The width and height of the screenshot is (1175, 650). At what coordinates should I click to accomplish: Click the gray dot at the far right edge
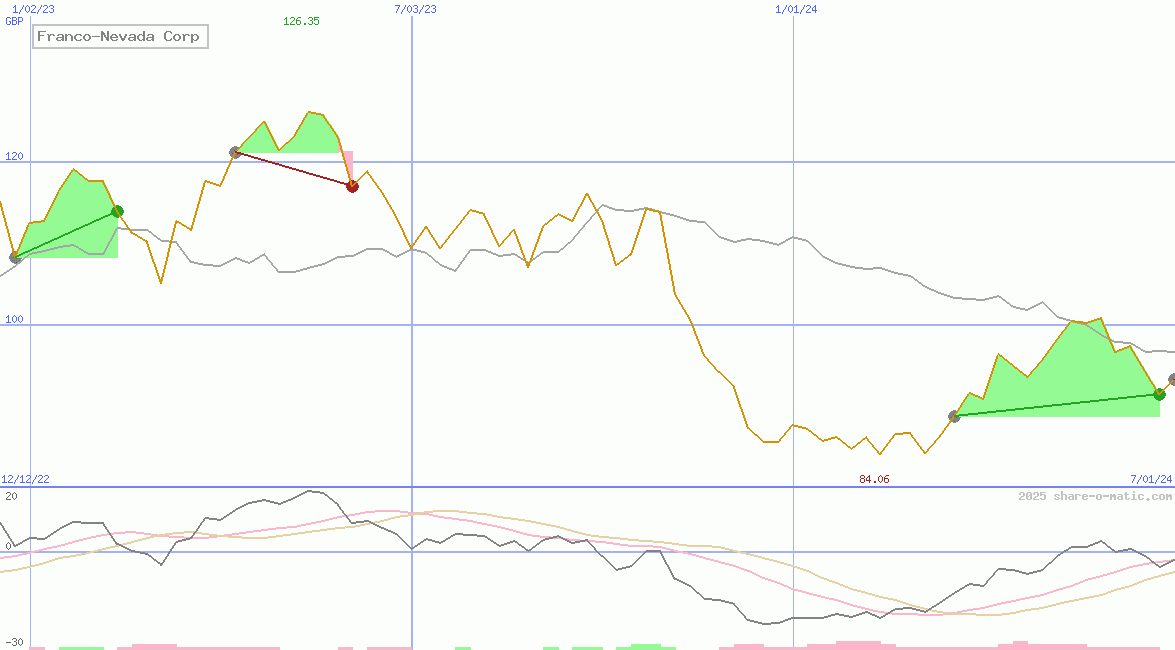pyautogui.click(x=1173, y=379)
